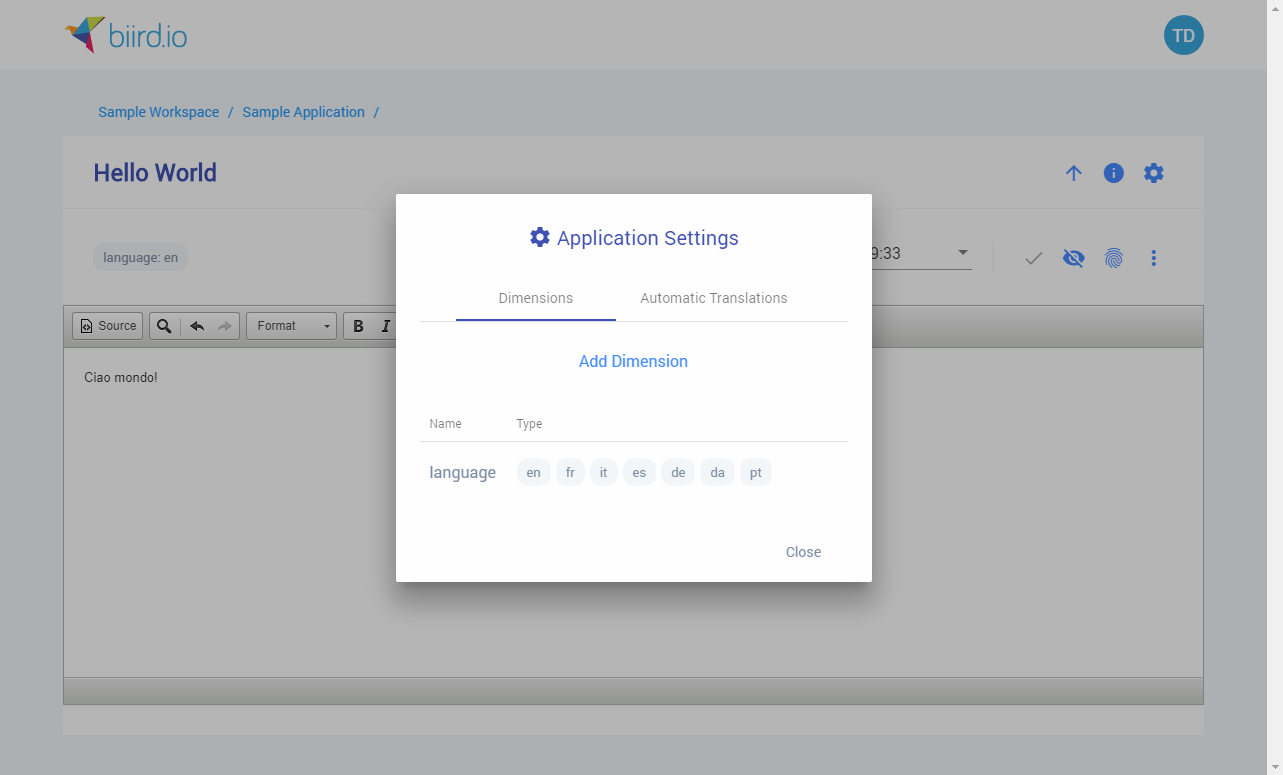Toggle bold formatting in the editor
The image size is (1283, 775).
click(x=358, y=326)
